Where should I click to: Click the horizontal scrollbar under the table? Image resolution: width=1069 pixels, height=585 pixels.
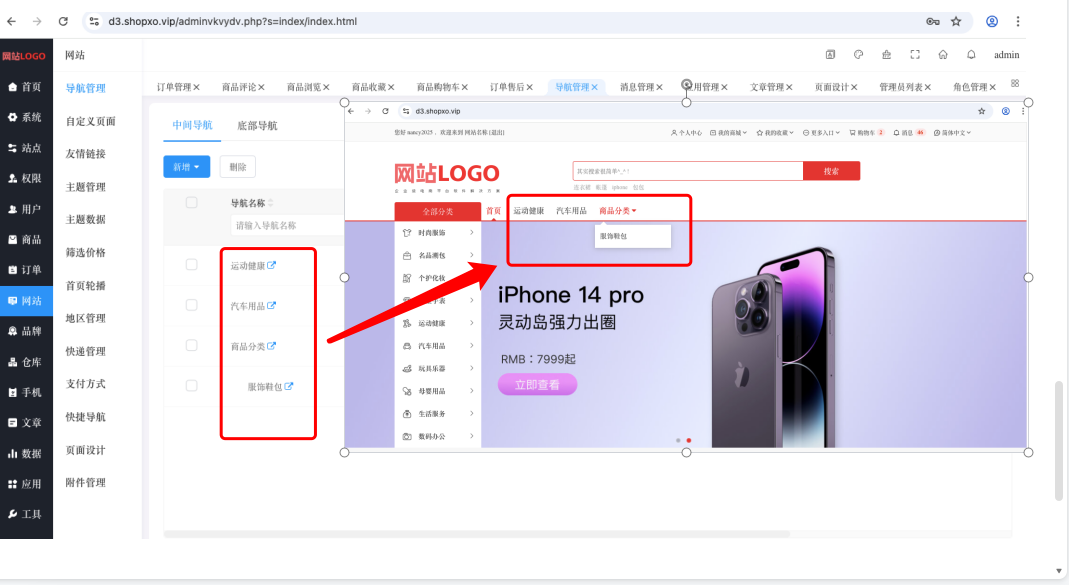click(x=477, y=534)
